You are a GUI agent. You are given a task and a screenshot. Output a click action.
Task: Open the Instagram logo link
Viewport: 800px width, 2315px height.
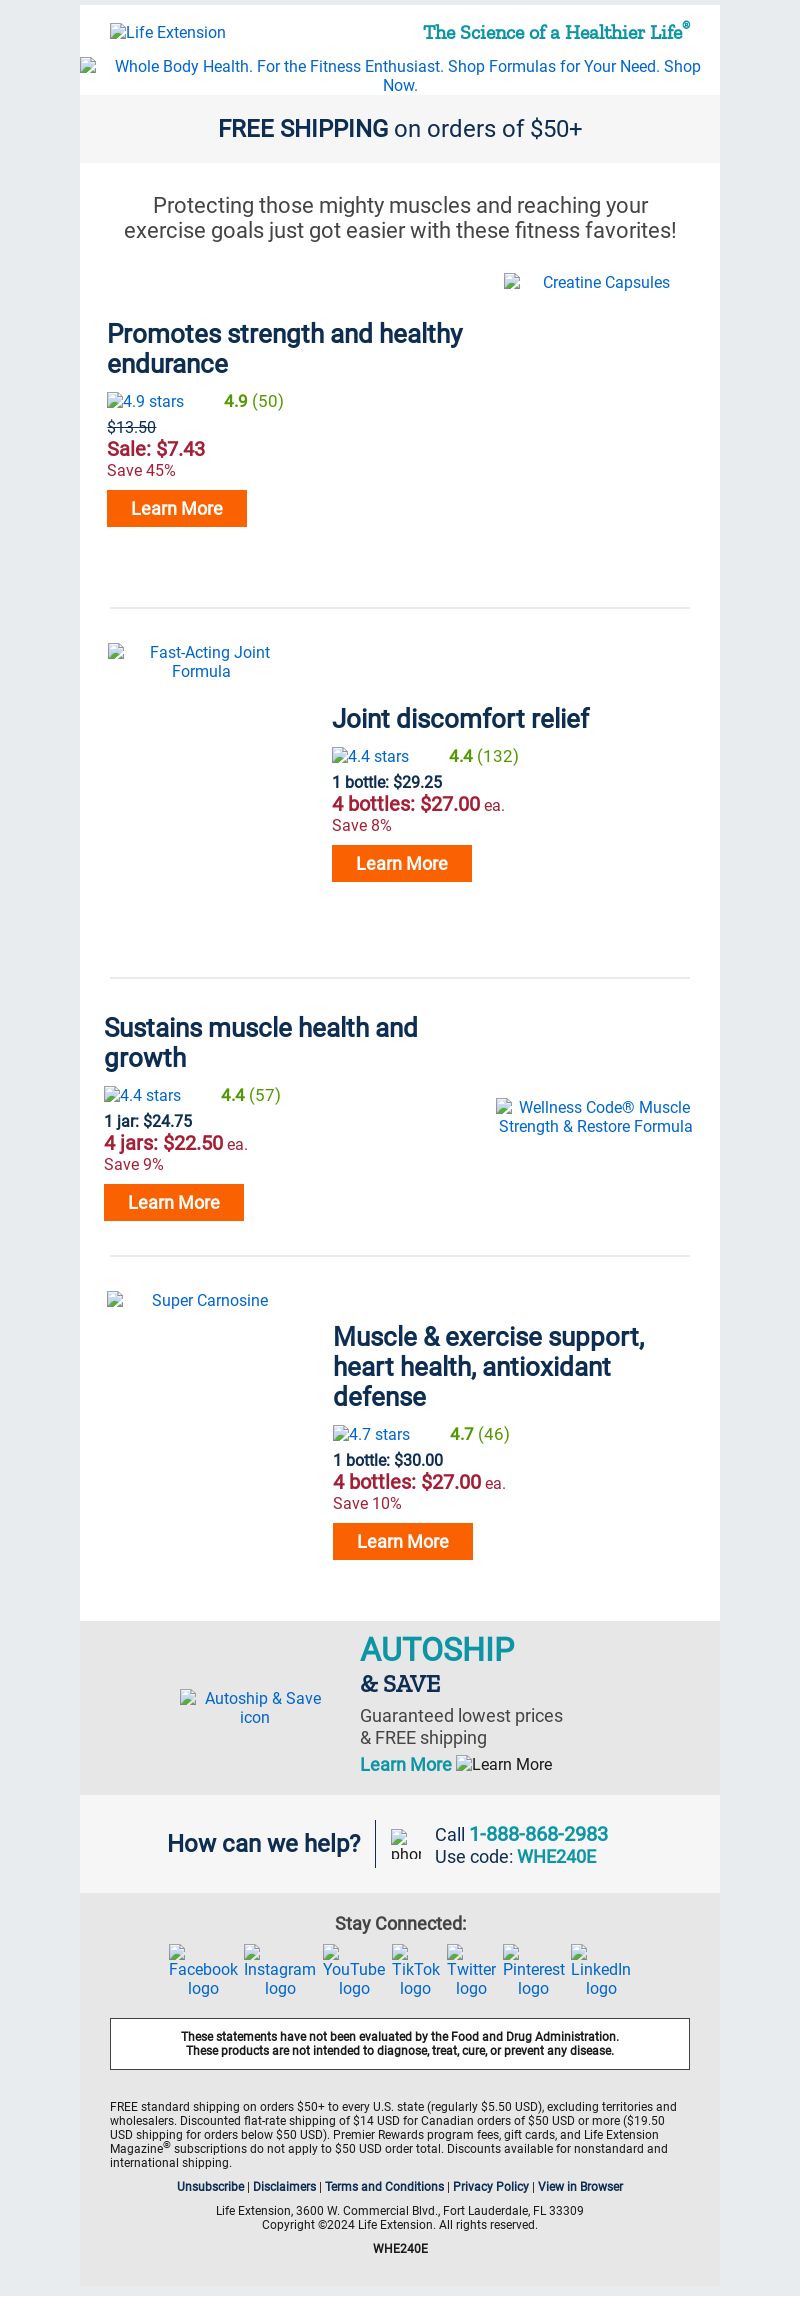click(x=280, y=1971)
